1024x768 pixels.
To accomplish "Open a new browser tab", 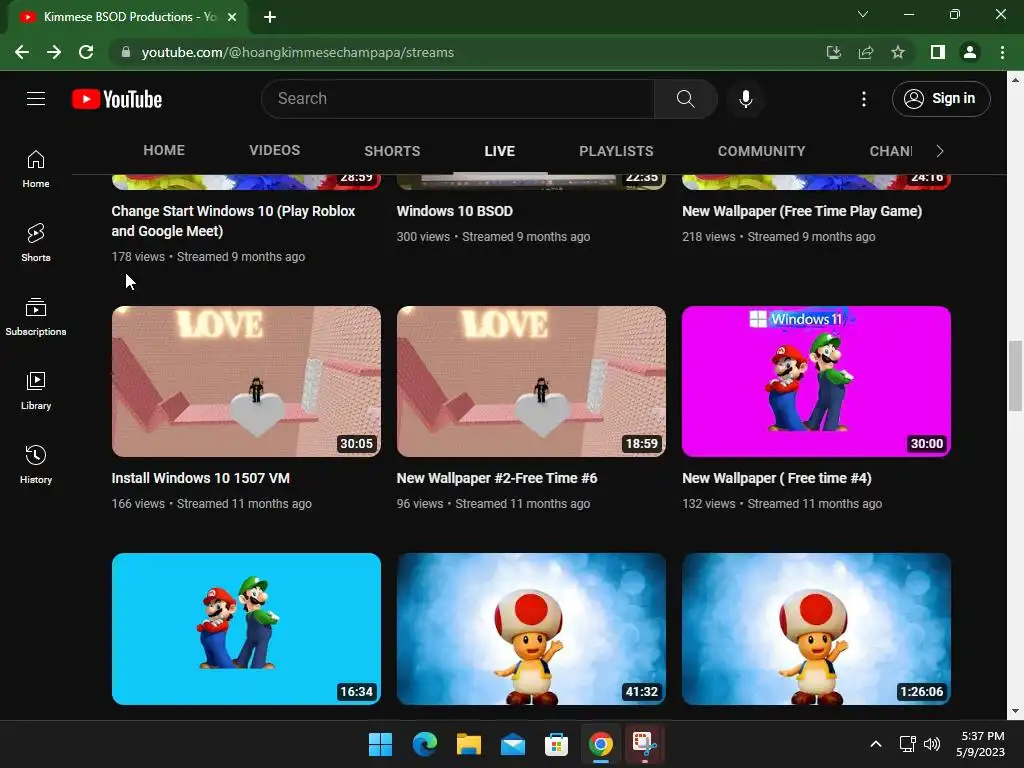I will coord(270,17).
